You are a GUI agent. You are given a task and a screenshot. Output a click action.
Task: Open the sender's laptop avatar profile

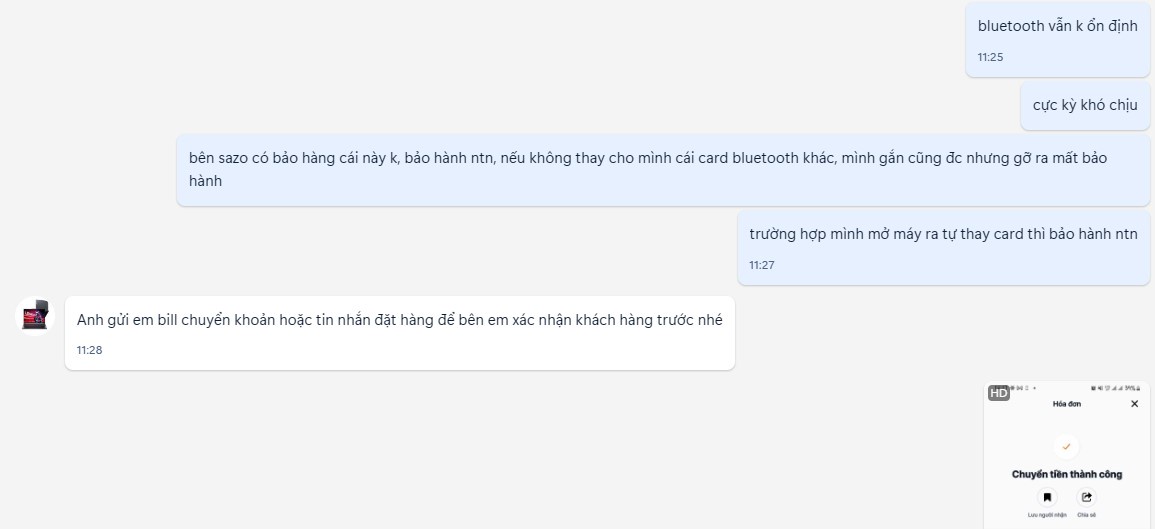click(x=35, y=316)
